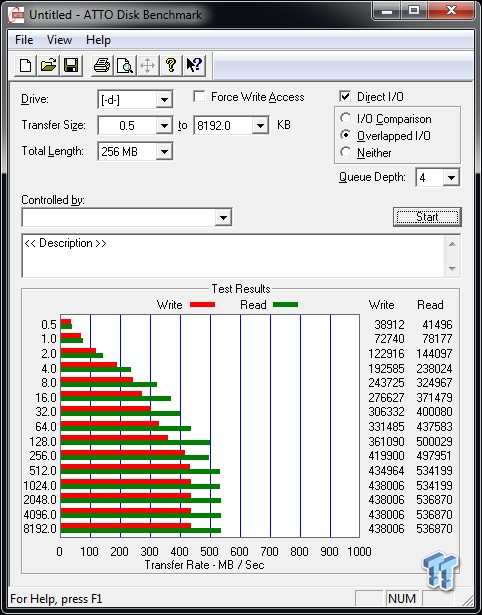
Task: Open the Drive dropdown showing [-d-]
Action: [x=164, y=100]
